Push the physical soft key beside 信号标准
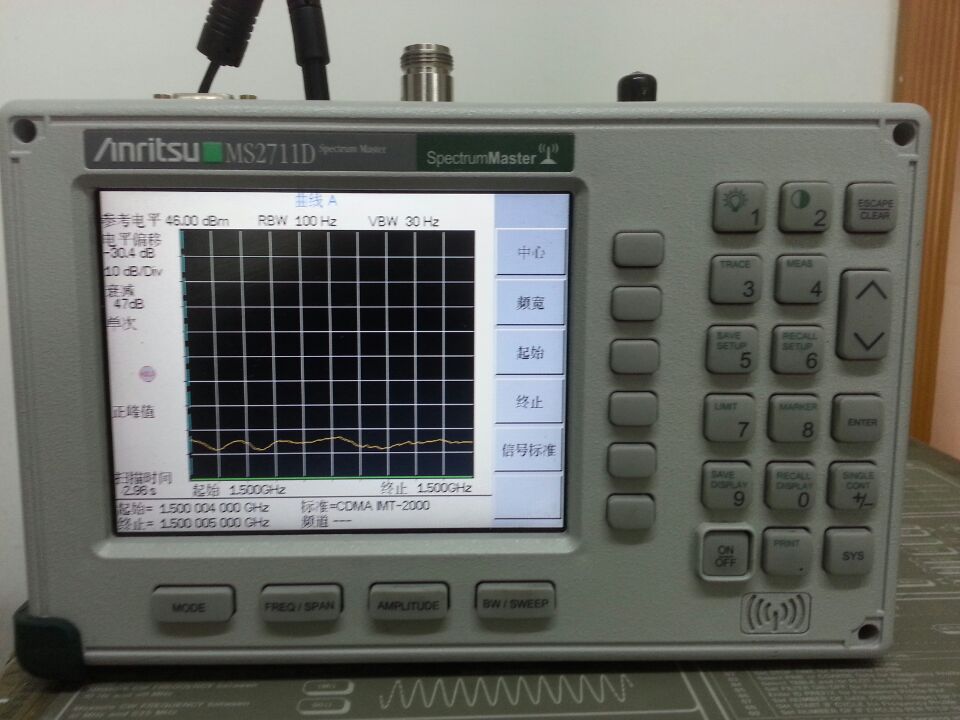 (x=632, y=460)
